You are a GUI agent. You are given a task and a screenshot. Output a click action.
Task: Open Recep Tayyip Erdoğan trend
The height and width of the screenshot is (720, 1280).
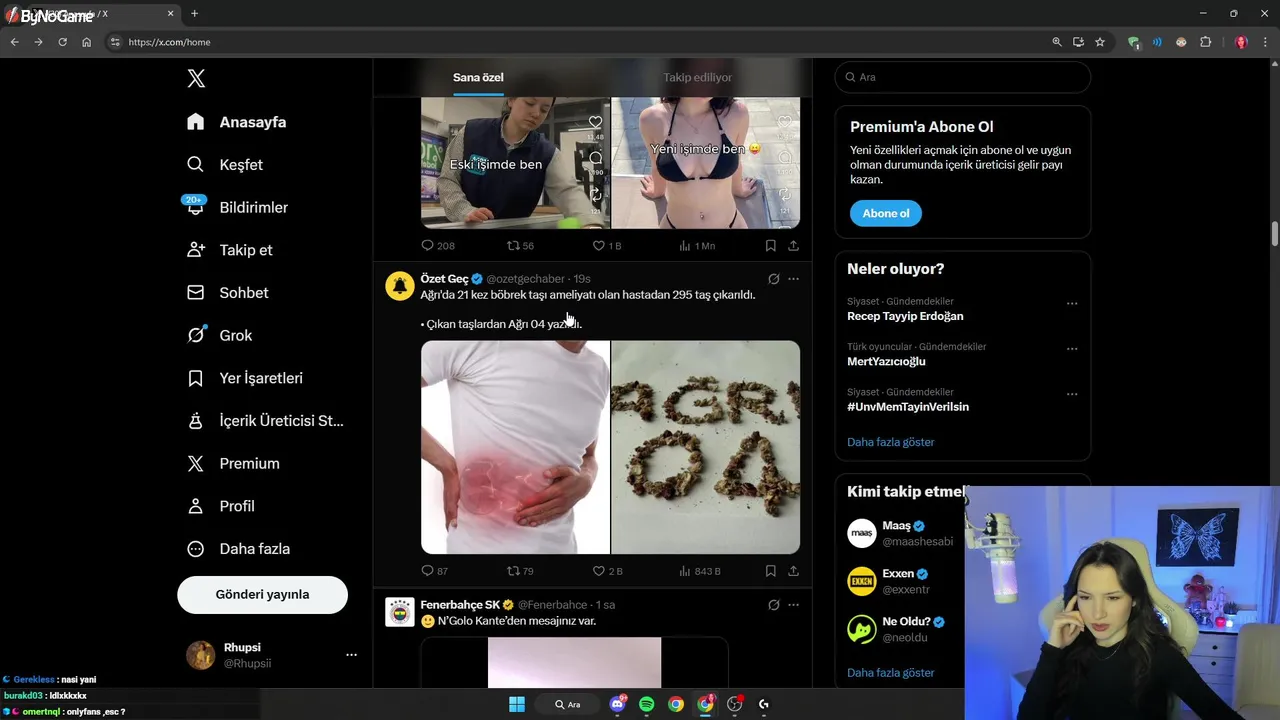click(905, 316)
